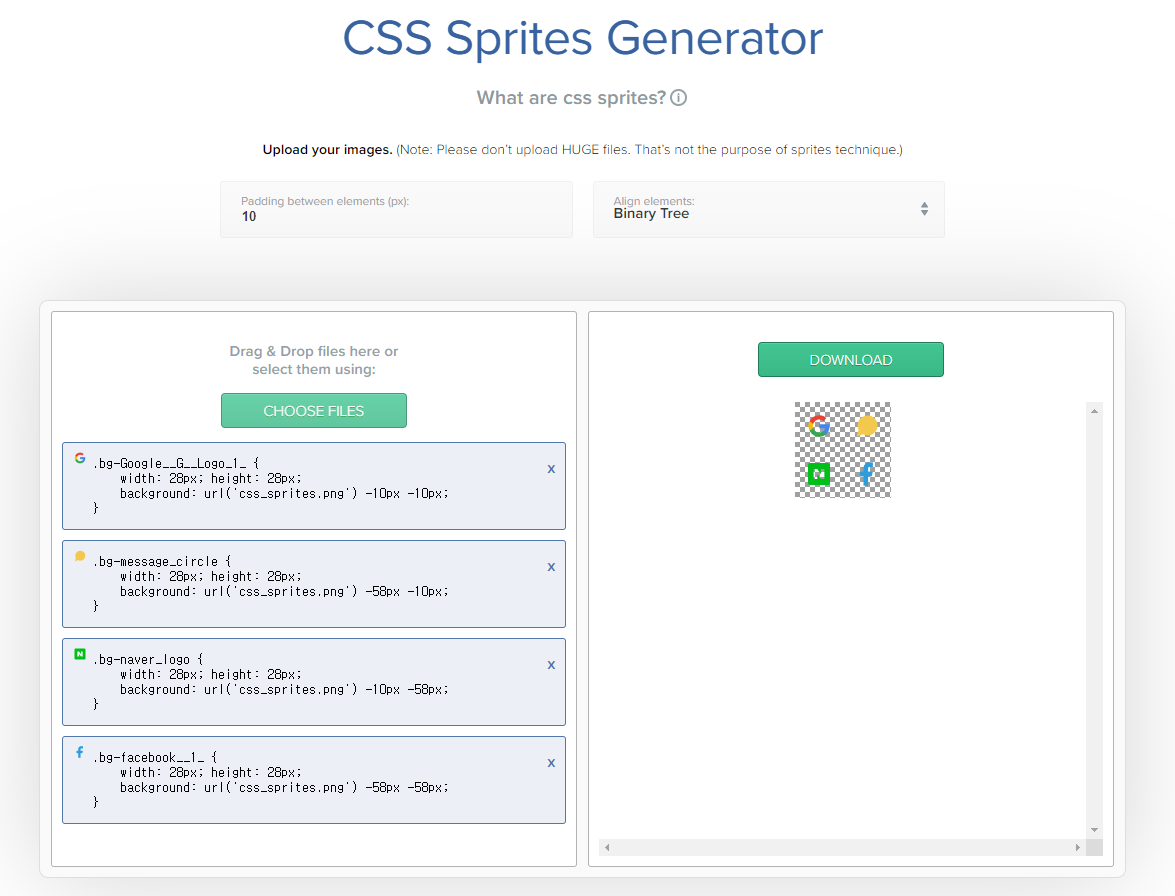
Task: Click the yellow message circle icon in the CSS list
Action: 80,556
